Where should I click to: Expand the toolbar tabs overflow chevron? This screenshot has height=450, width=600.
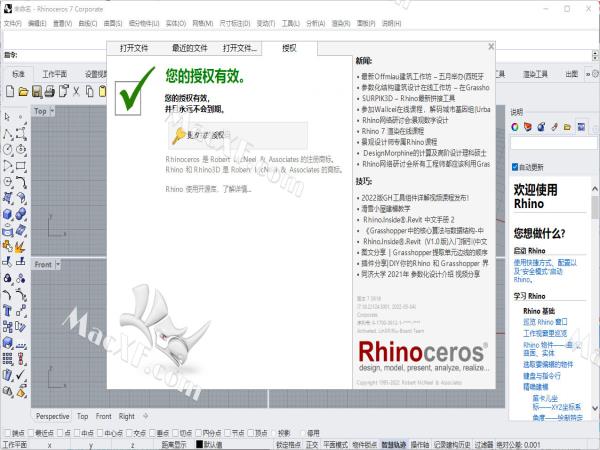click(588, 74)
